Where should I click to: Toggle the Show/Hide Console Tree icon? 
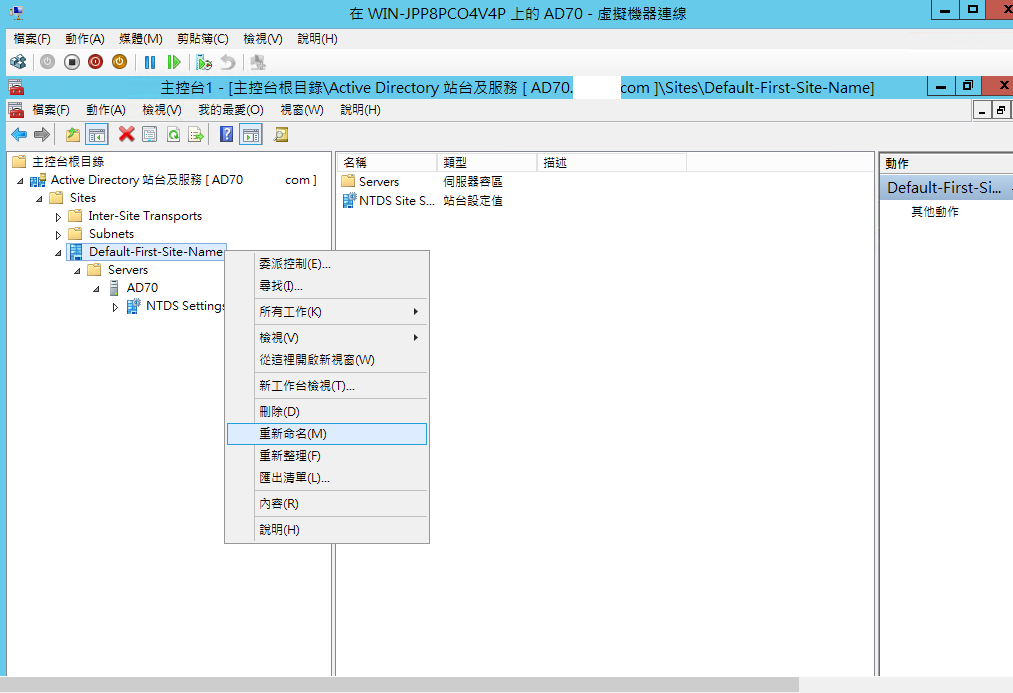click(97, 134)
